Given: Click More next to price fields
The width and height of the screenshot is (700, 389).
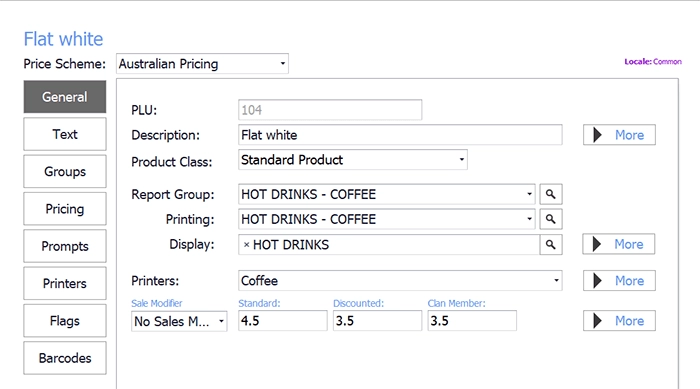Looking at the screenshot, I should (x=619, y=321).
